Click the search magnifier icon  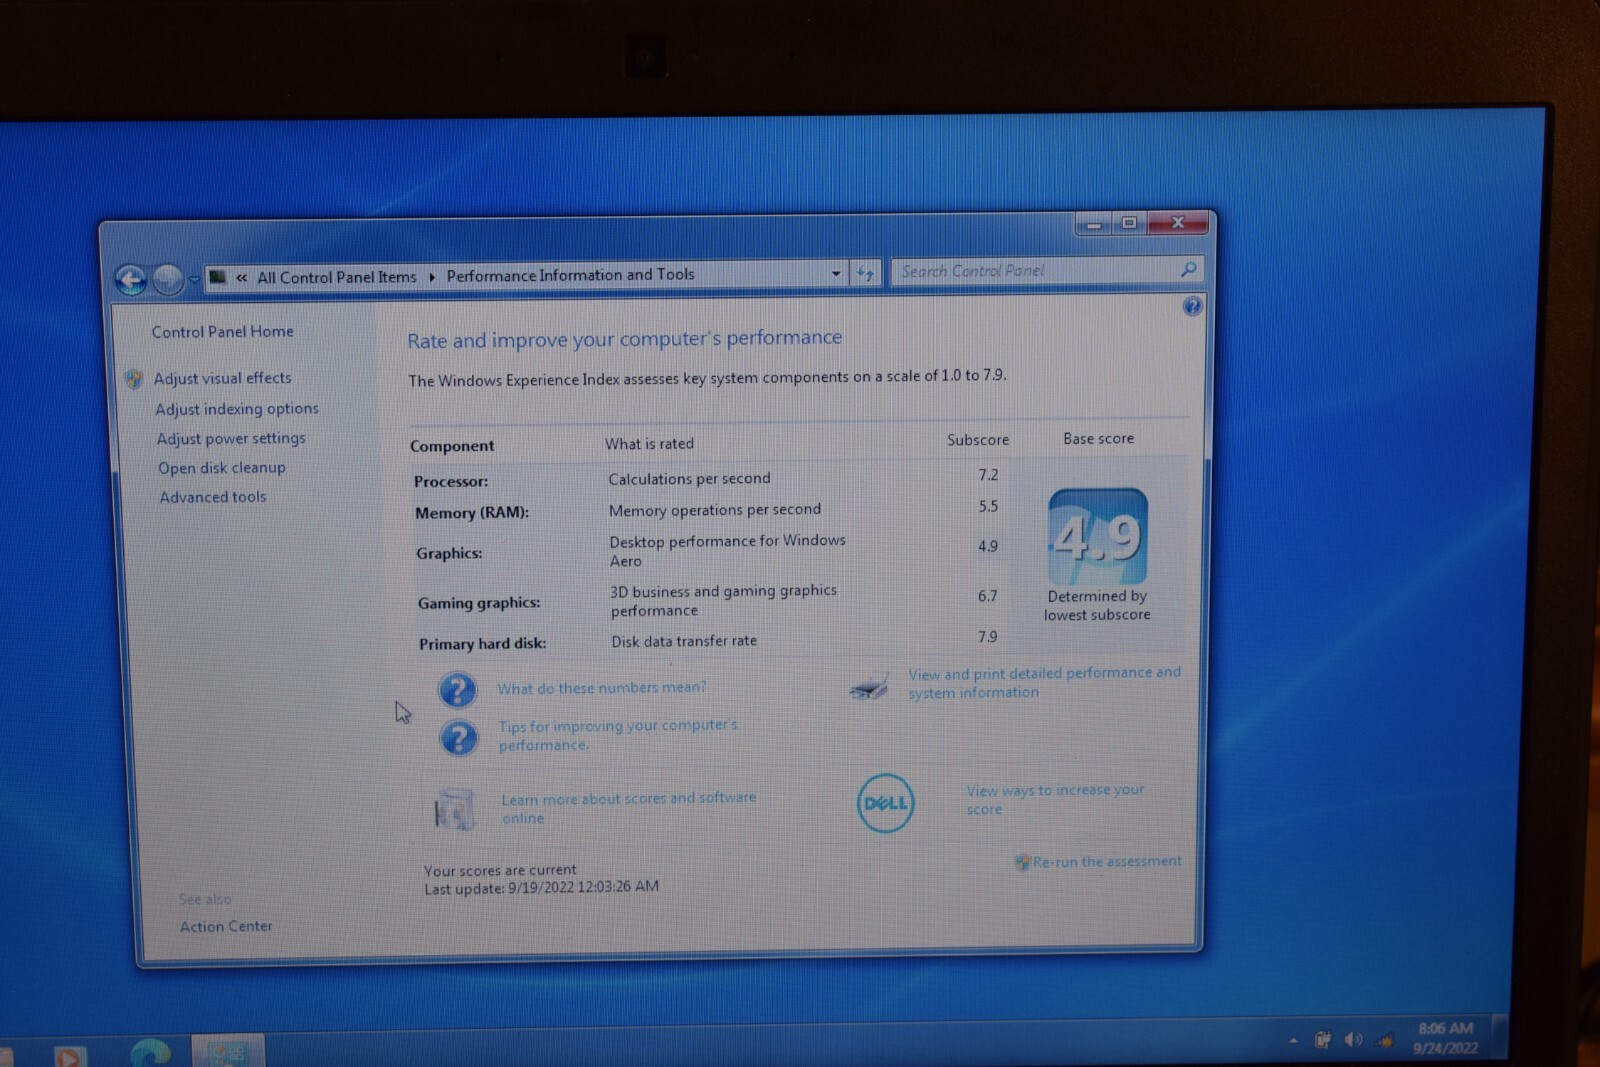1188,269
